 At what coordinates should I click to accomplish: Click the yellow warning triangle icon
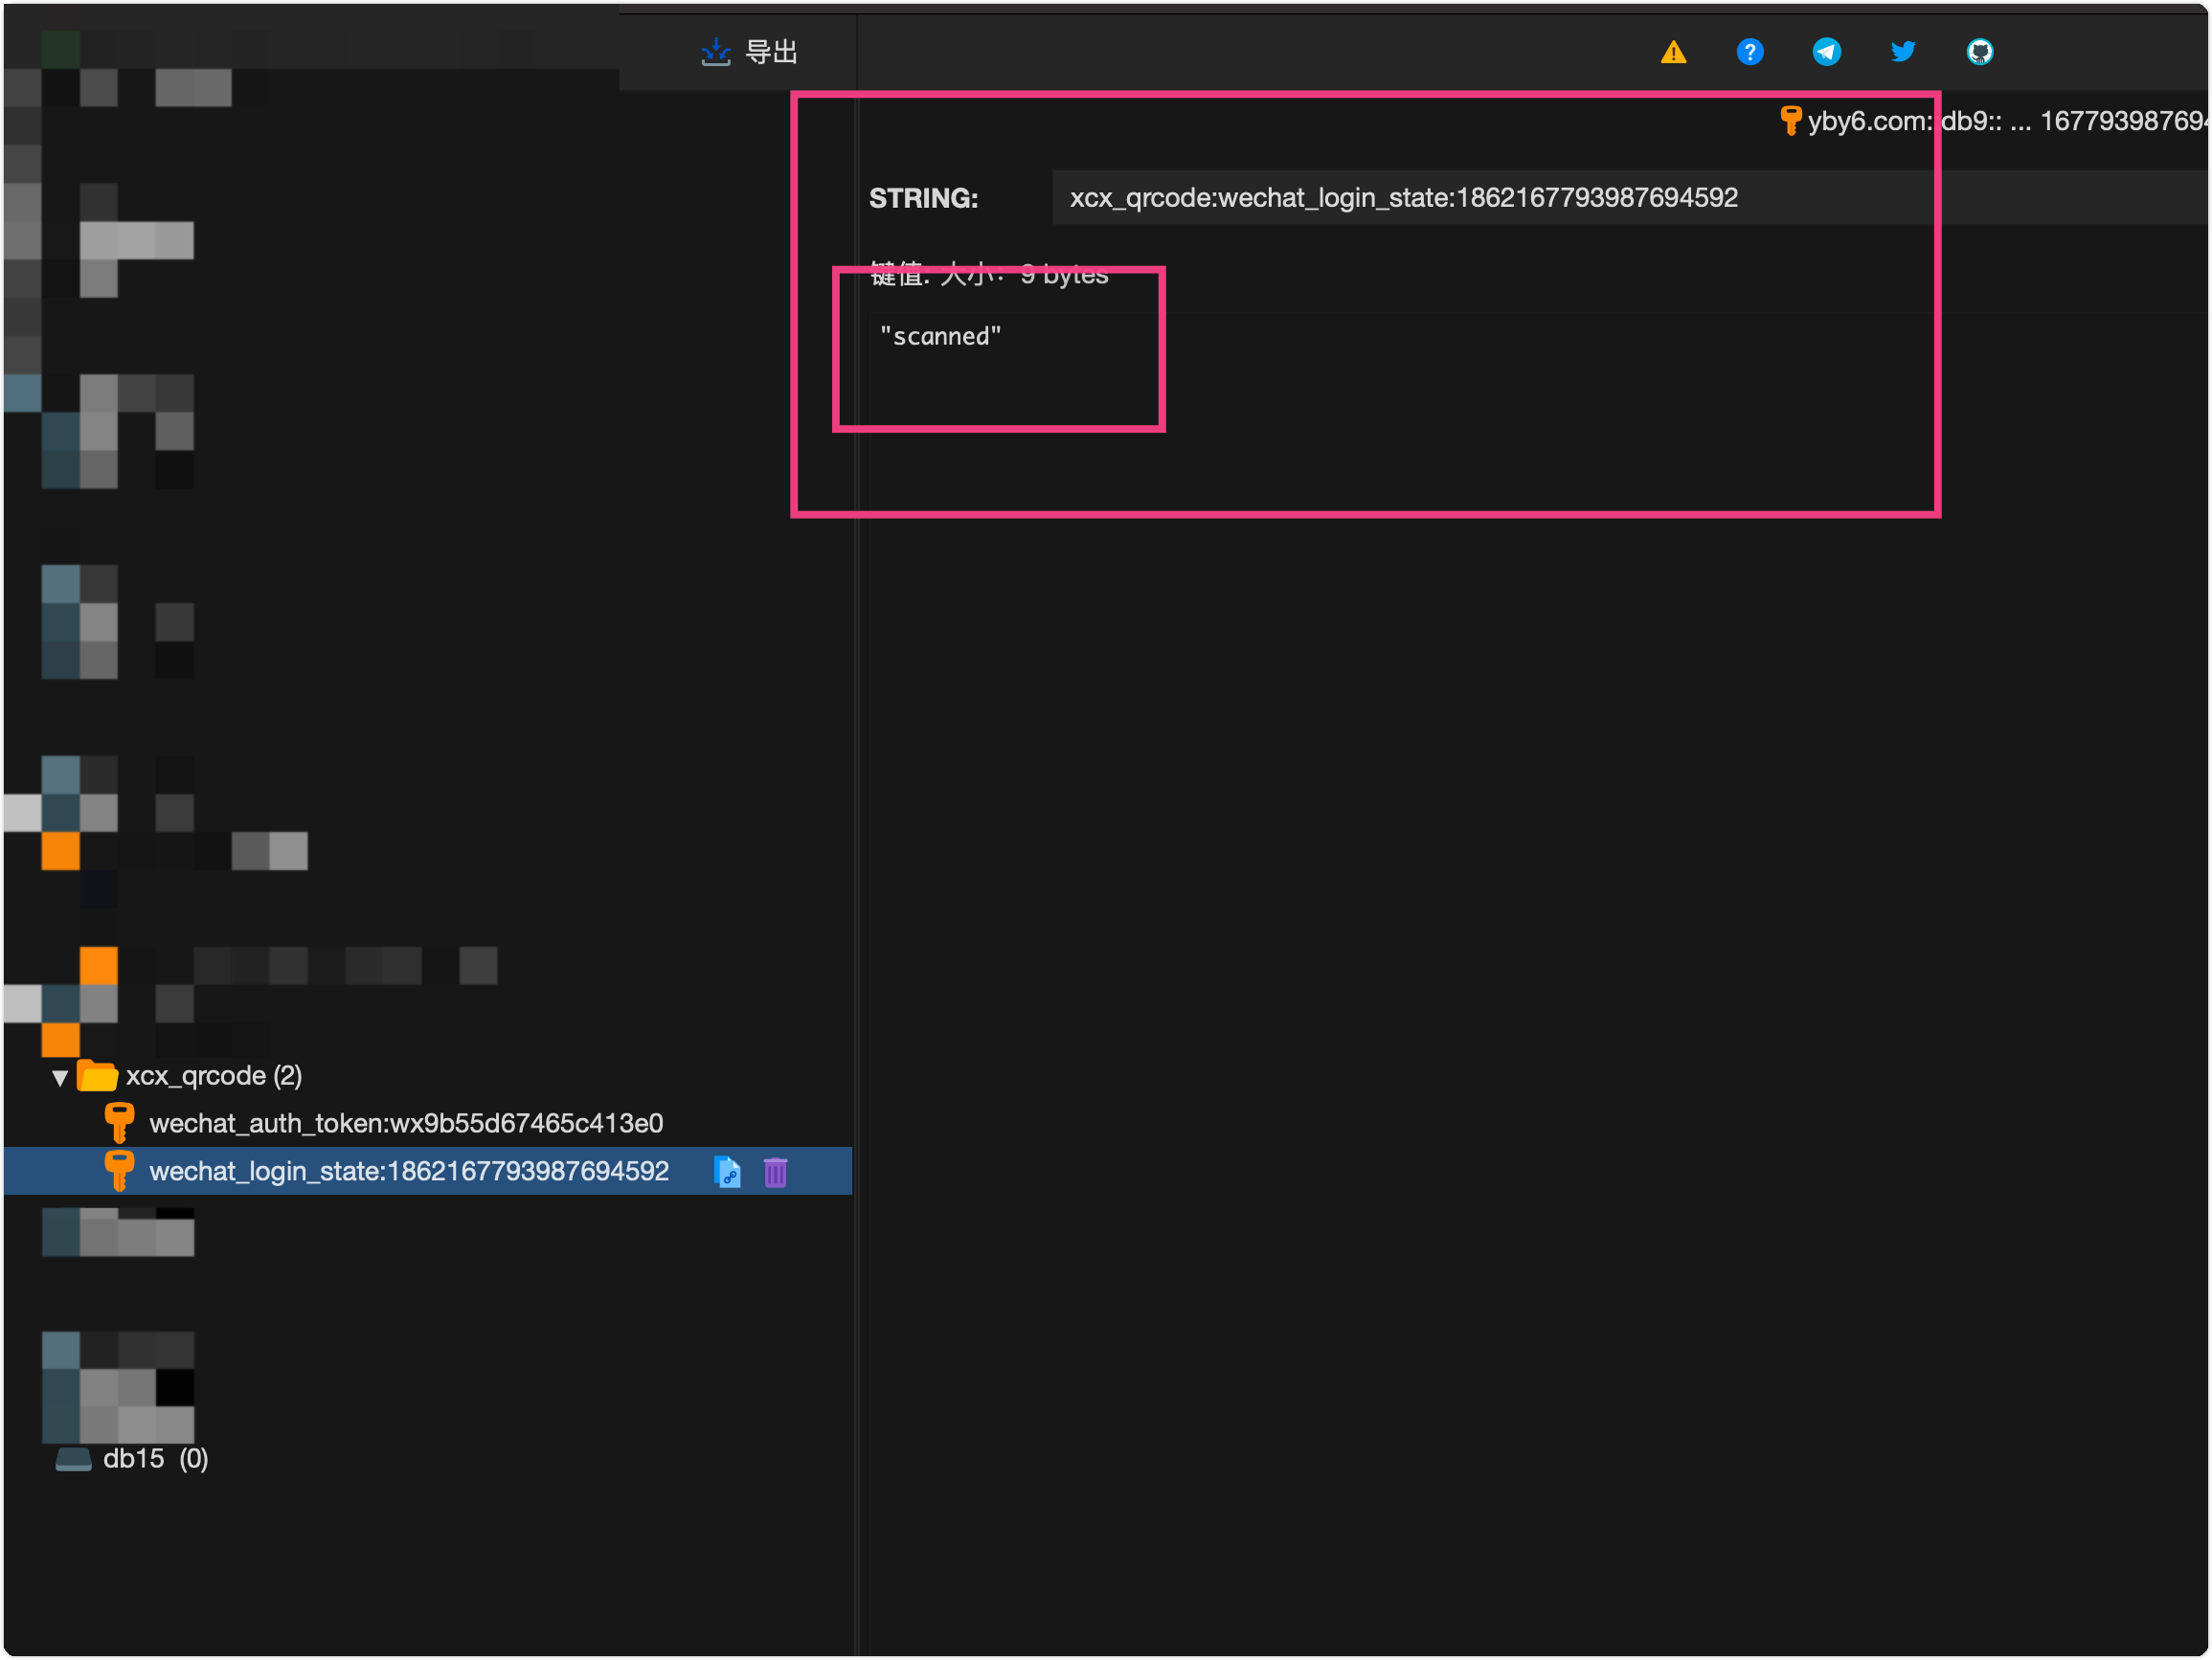coord(1673,52)
